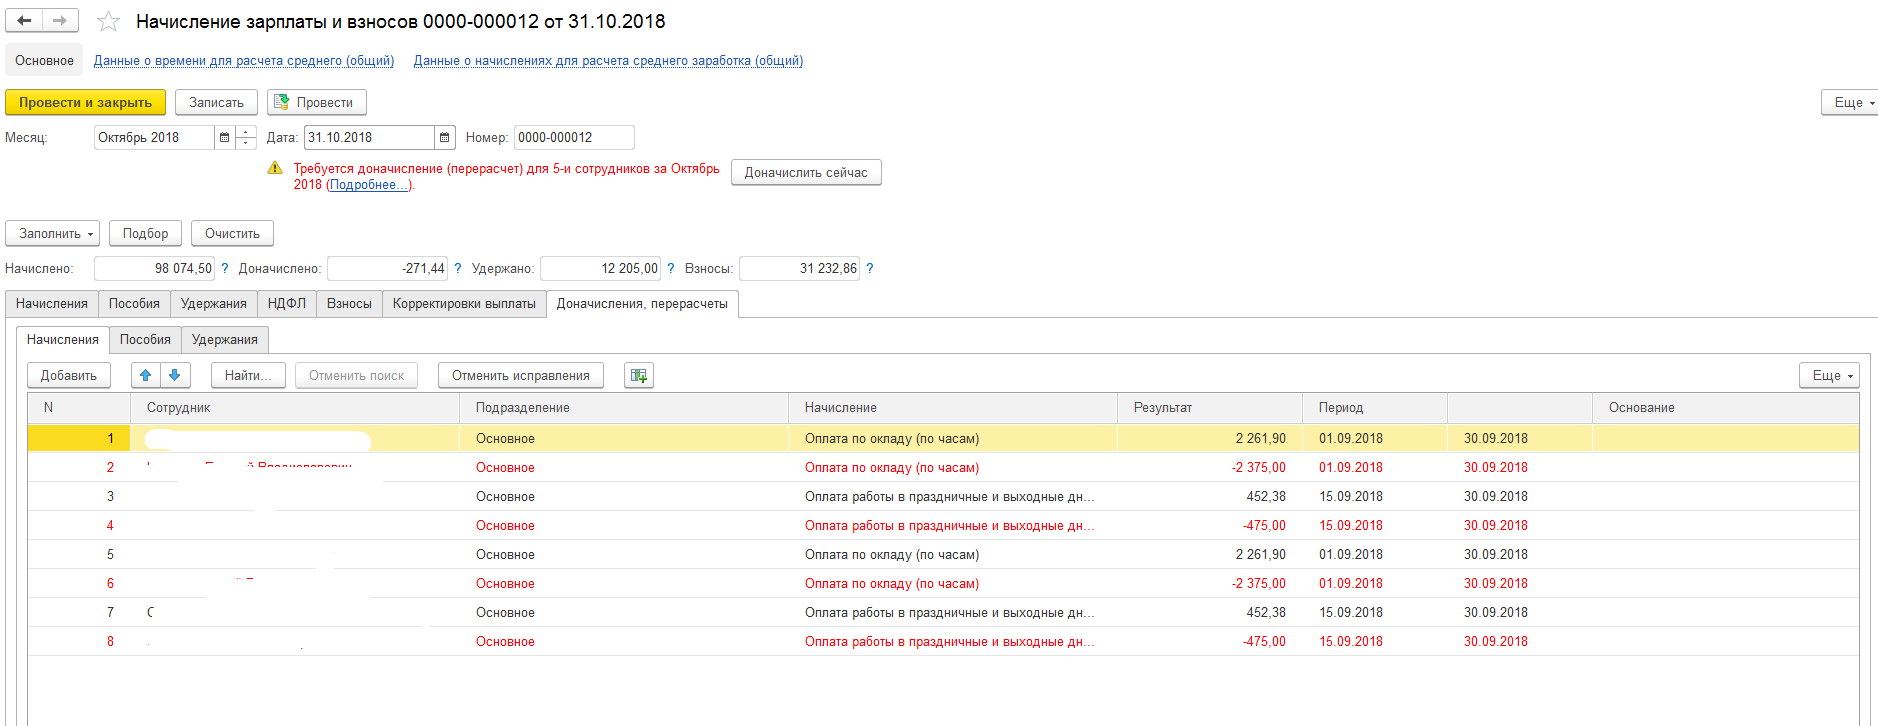Click the forward navigation arrow
This screenshot has height=726, width=1878.
pyautogui.click(x=60, y=21)
